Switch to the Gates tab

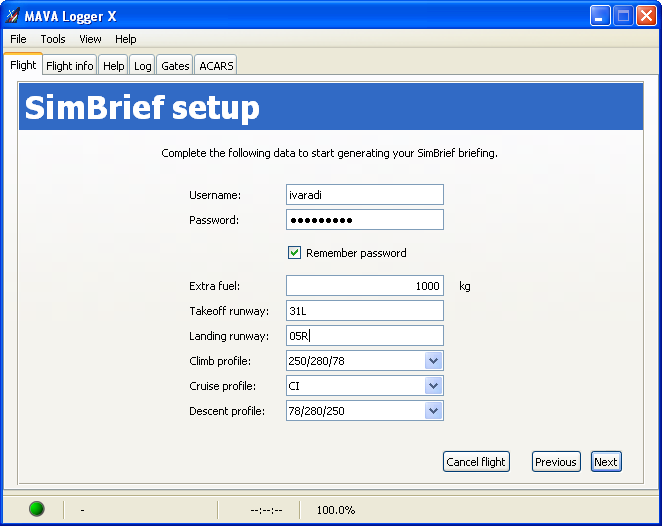175,65
